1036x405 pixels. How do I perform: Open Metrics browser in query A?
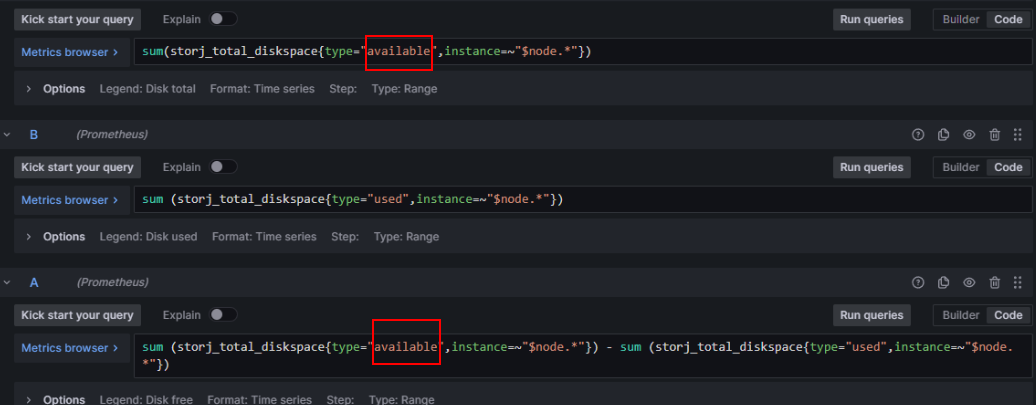click(69, 348)
